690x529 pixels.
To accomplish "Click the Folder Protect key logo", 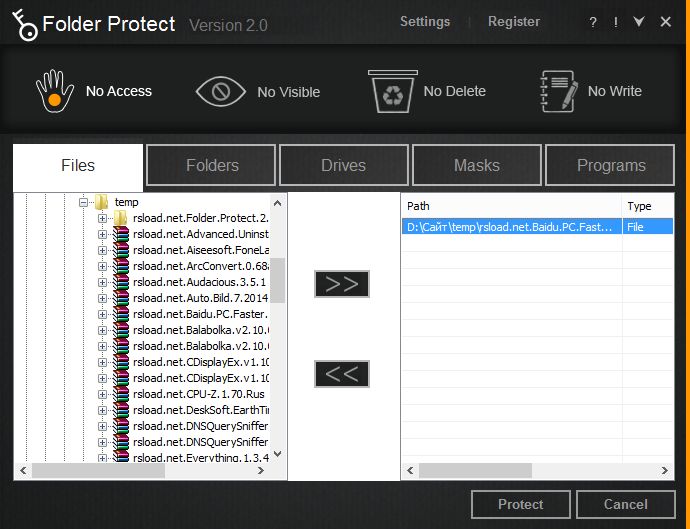I will pyautogui.click(x=24, y=26).
